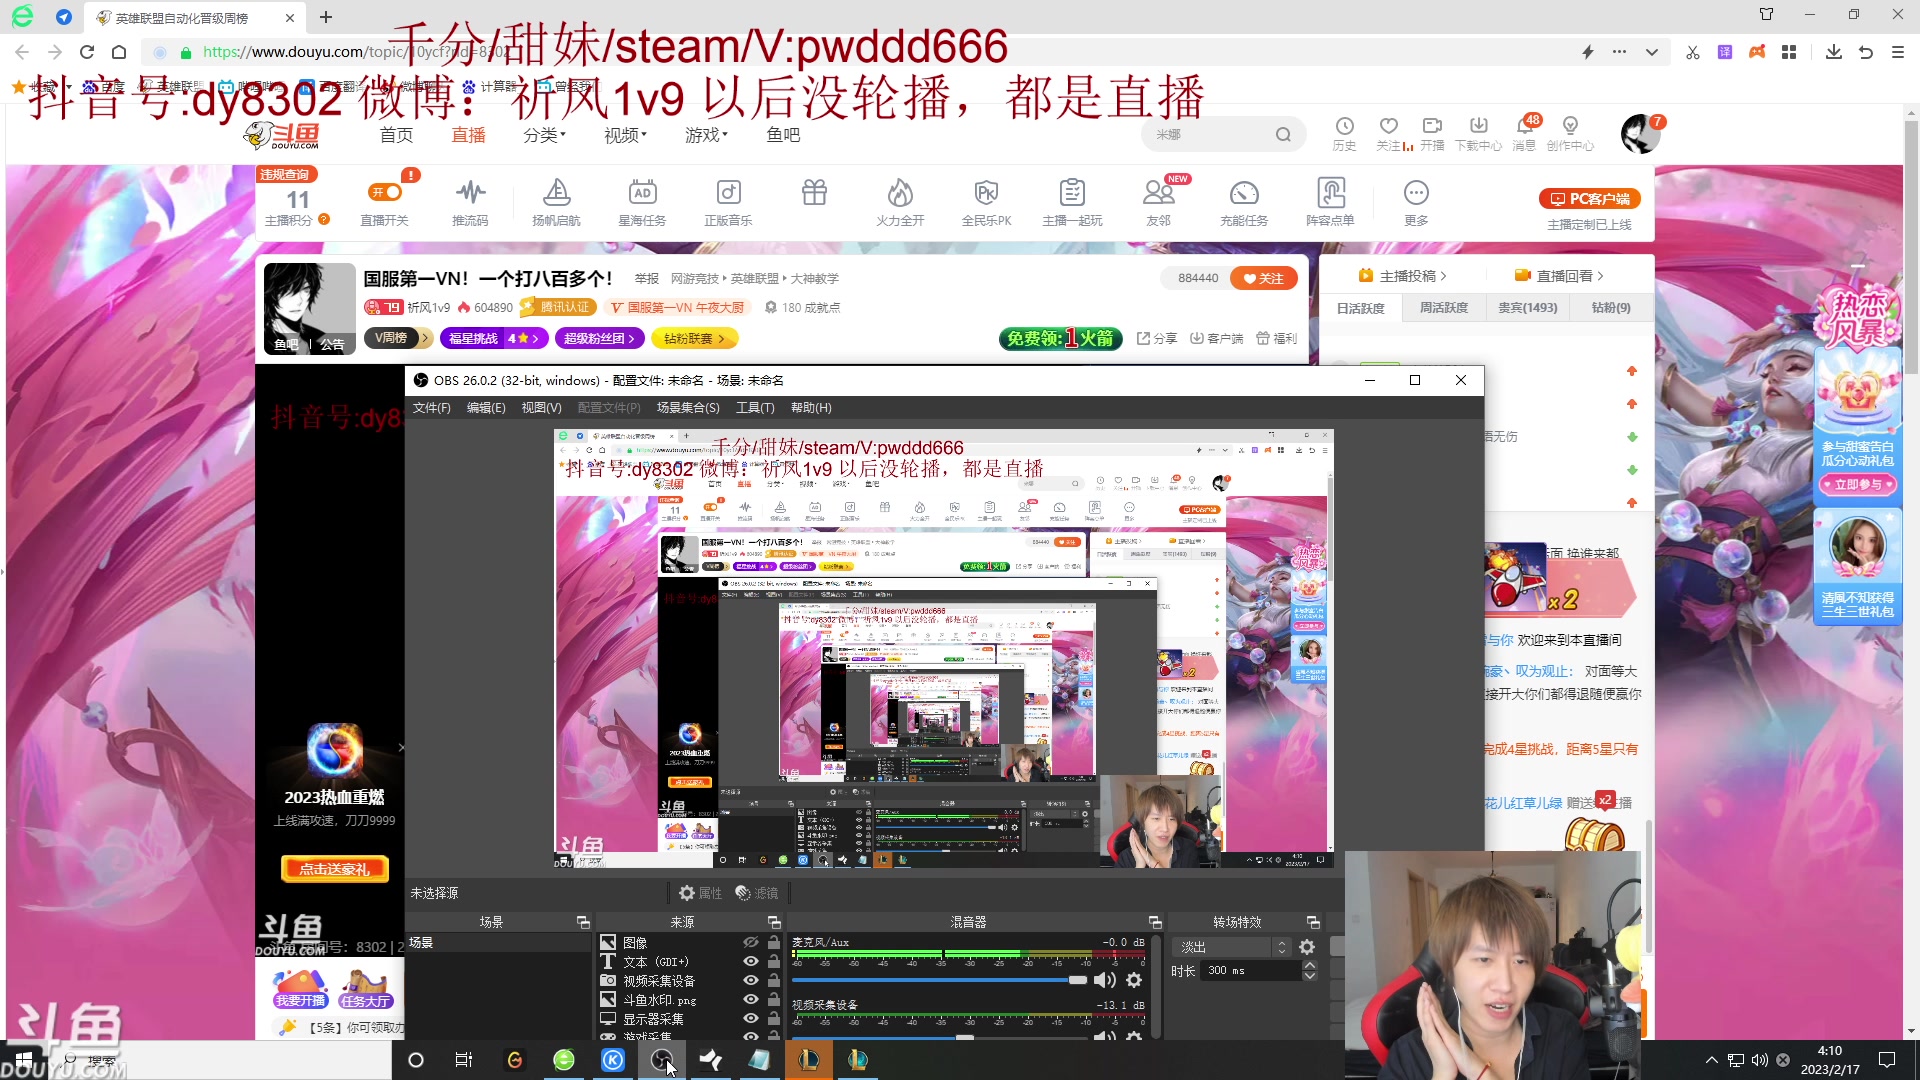Open the 创作中心 lightbulb icon
Viewport: 1920px width, 1080px height.
point(1570,133)
